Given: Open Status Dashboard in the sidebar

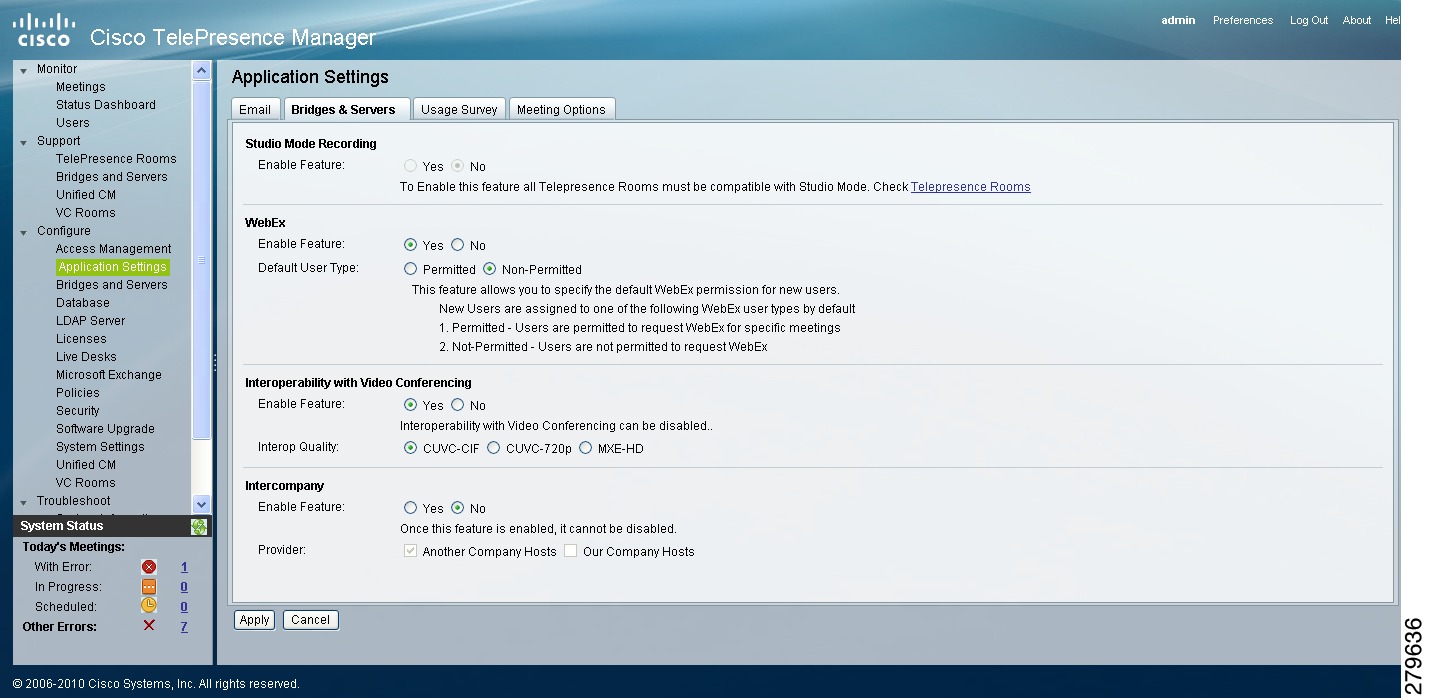Looking at the screenshot, I should [106, 105].
